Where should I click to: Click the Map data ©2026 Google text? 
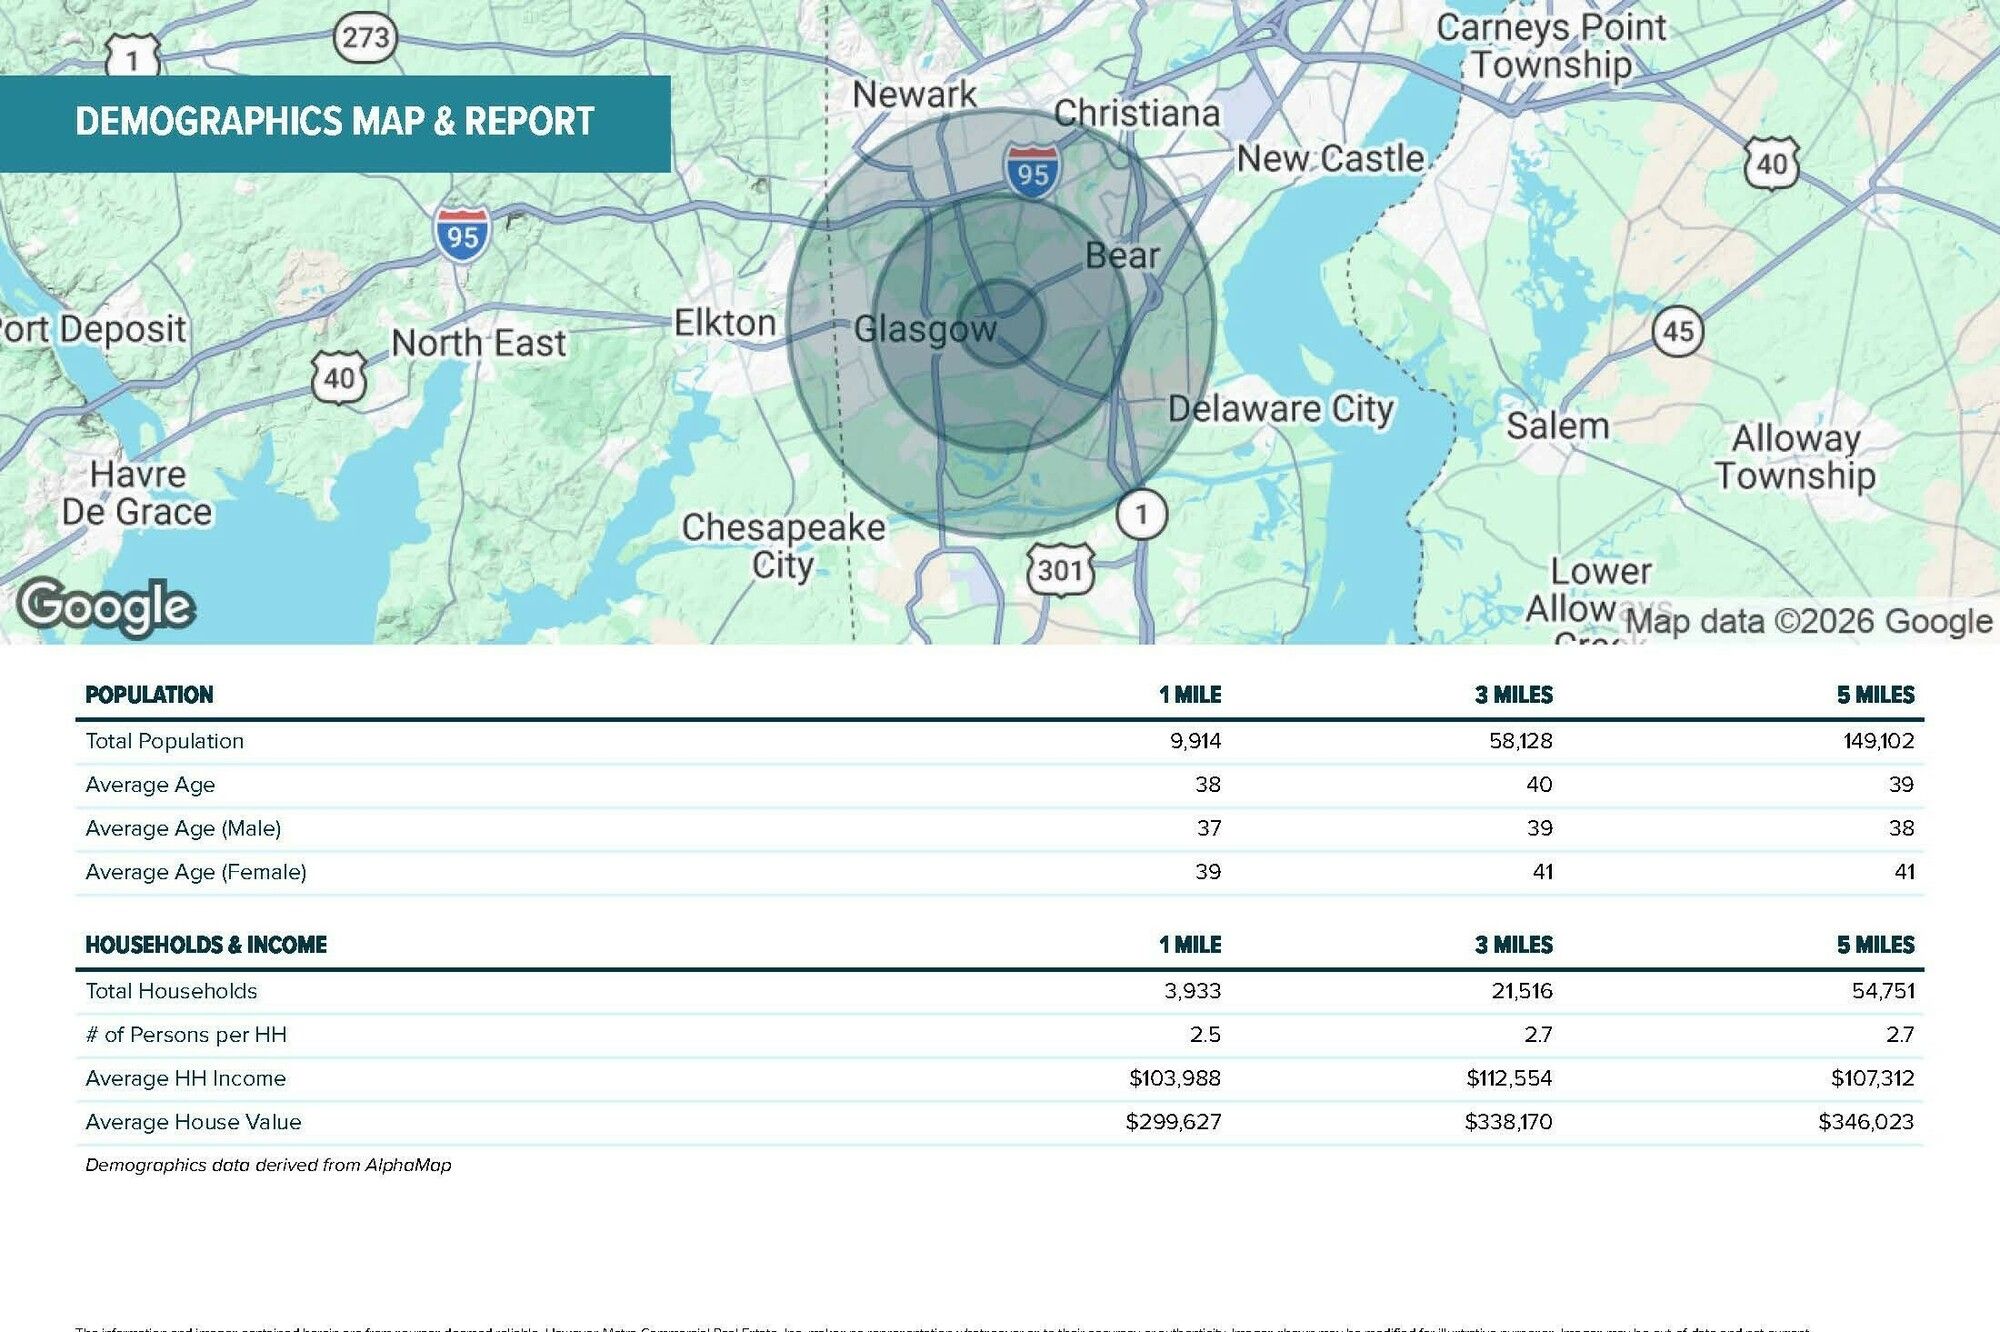tap(1808, 621)
